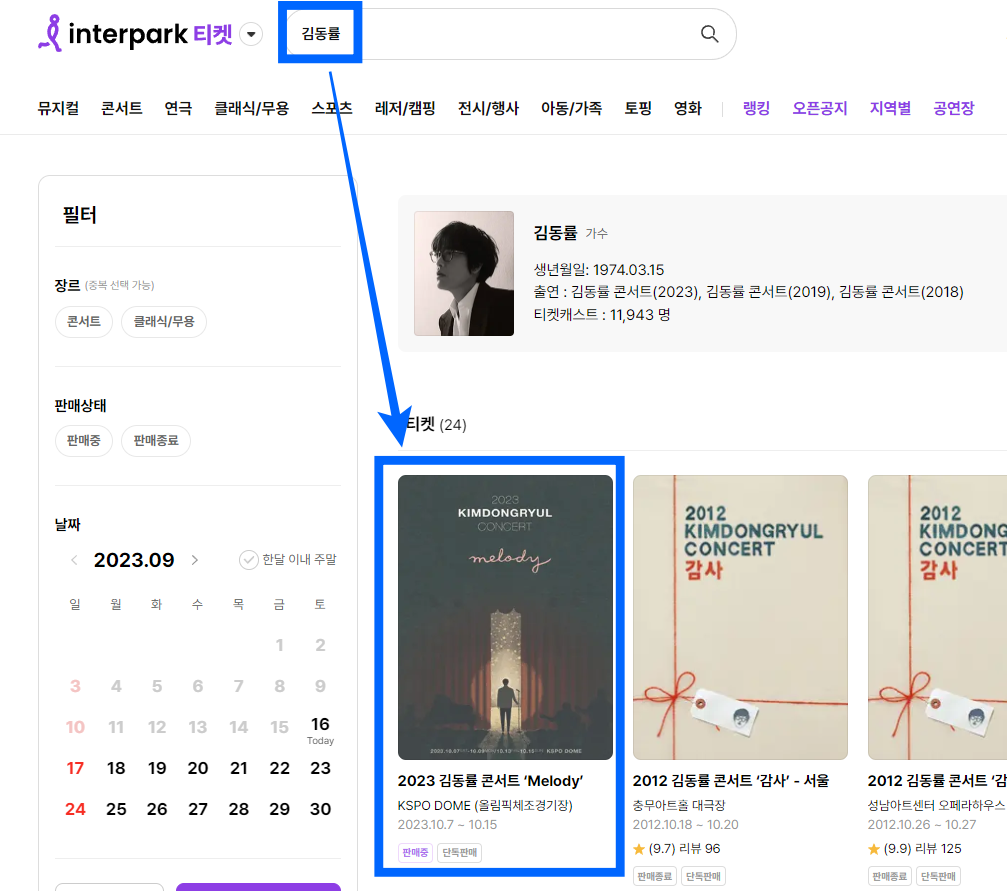Select date 16 Today in calendar

tap(320, 730)
